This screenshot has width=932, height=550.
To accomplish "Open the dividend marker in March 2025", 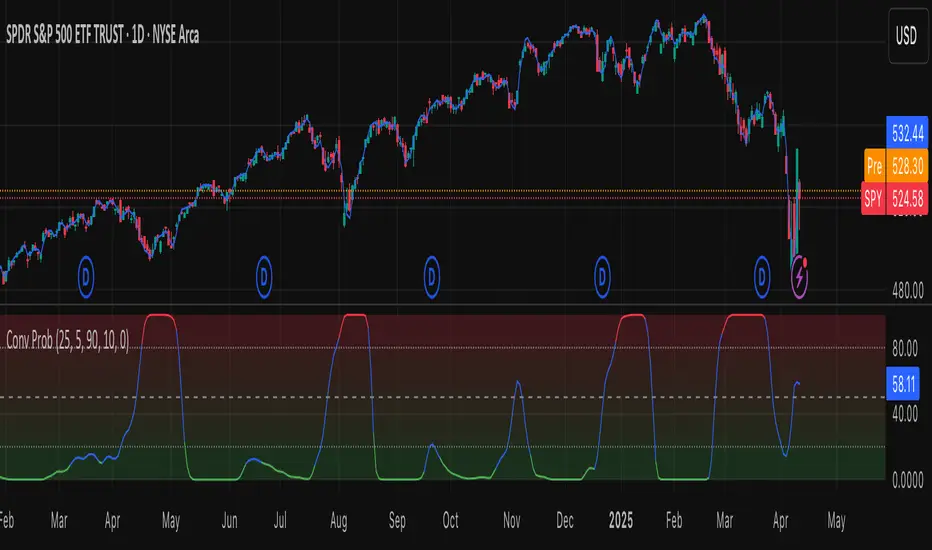I will pyautogui.click(x=762, y=276).
